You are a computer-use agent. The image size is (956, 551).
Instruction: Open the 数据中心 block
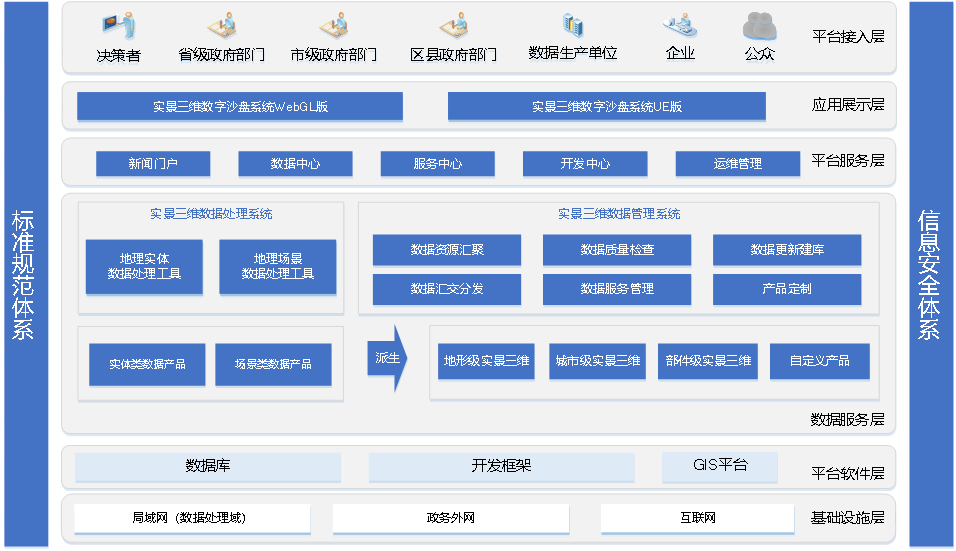point(295,163)
